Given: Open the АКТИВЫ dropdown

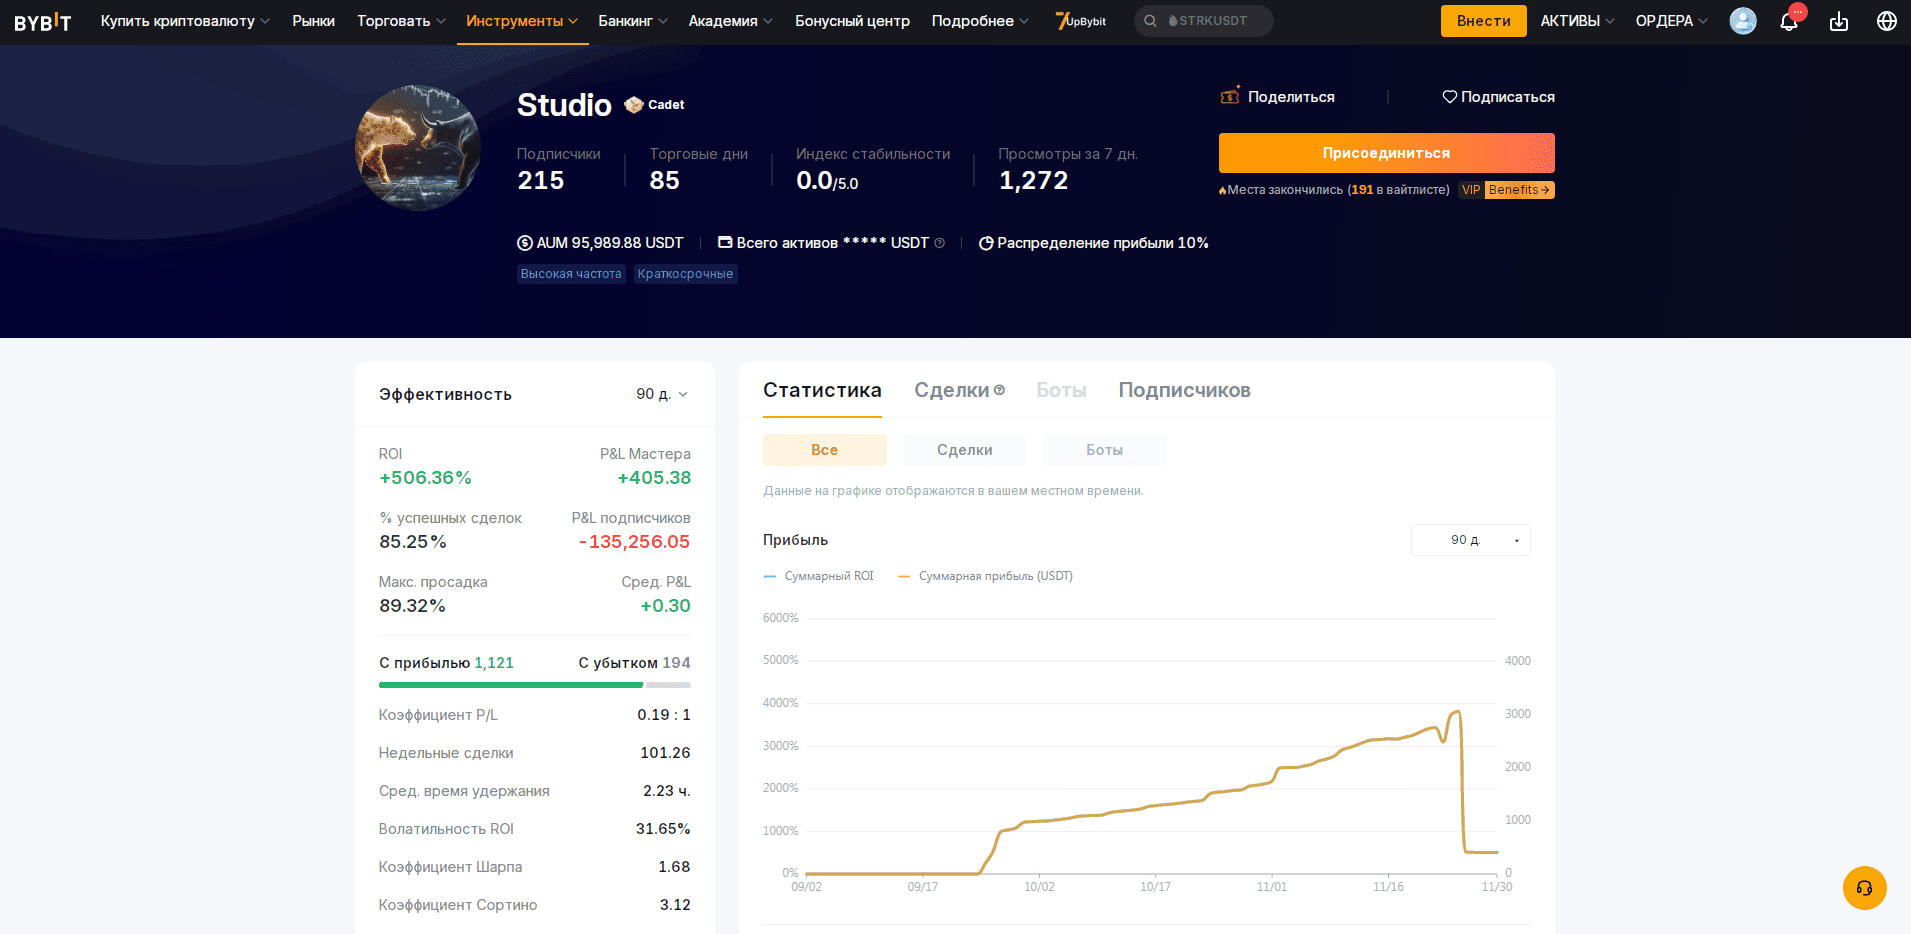Looking at the screenshot, I should click(1577, 21).
